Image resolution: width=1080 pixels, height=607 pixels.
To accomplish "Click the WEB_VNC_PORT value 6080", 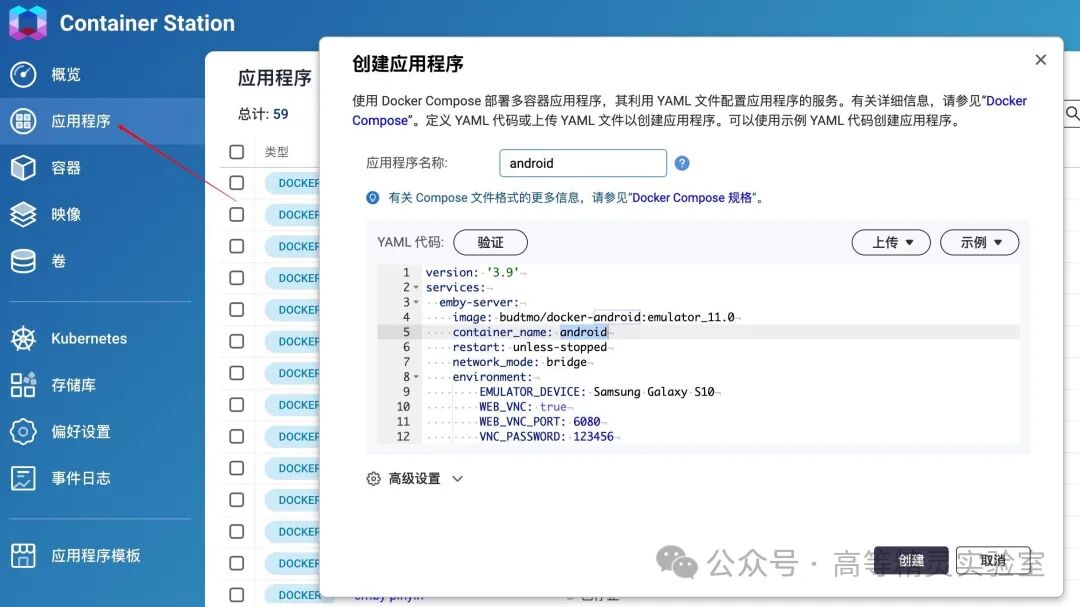I will (x=586, y=422).
